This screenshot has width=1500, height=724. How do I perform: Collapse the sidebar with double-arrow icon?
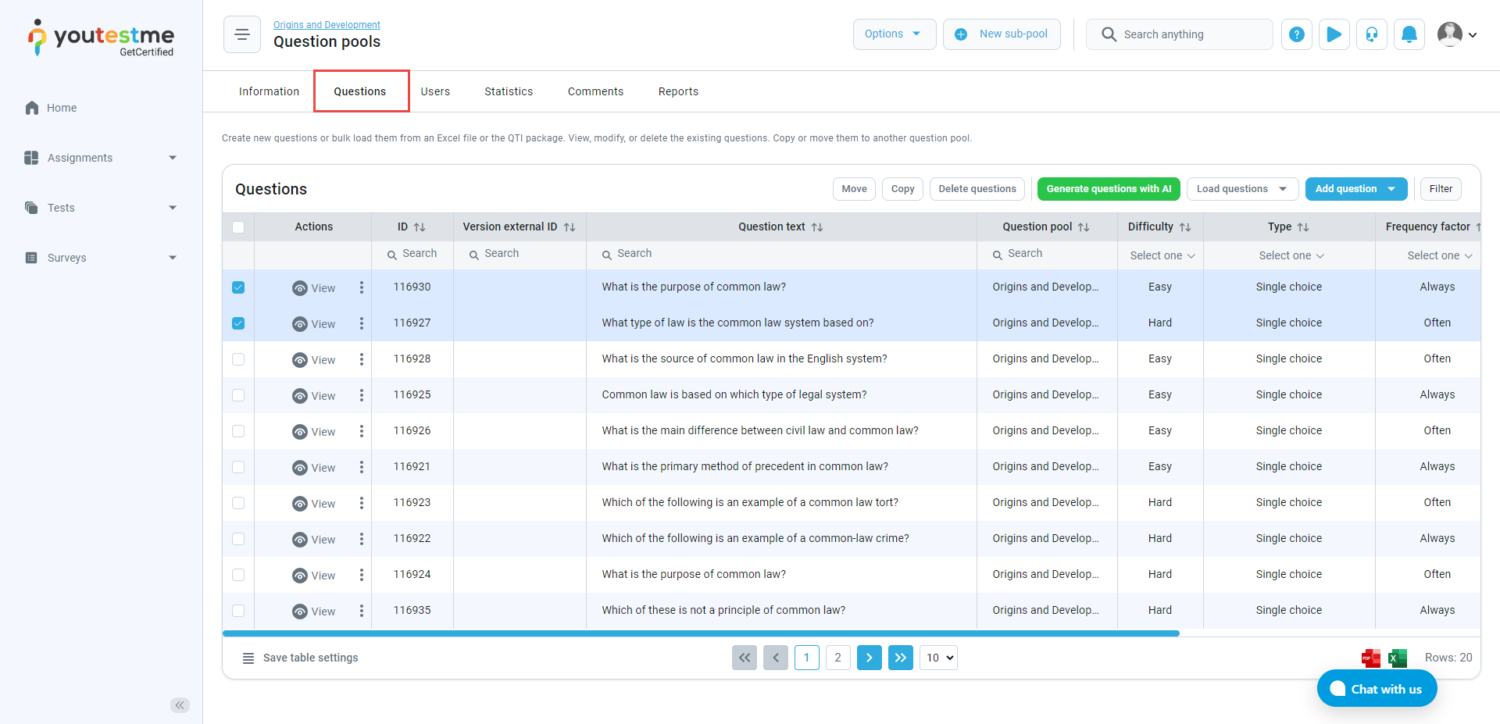[x=180, y=705]
